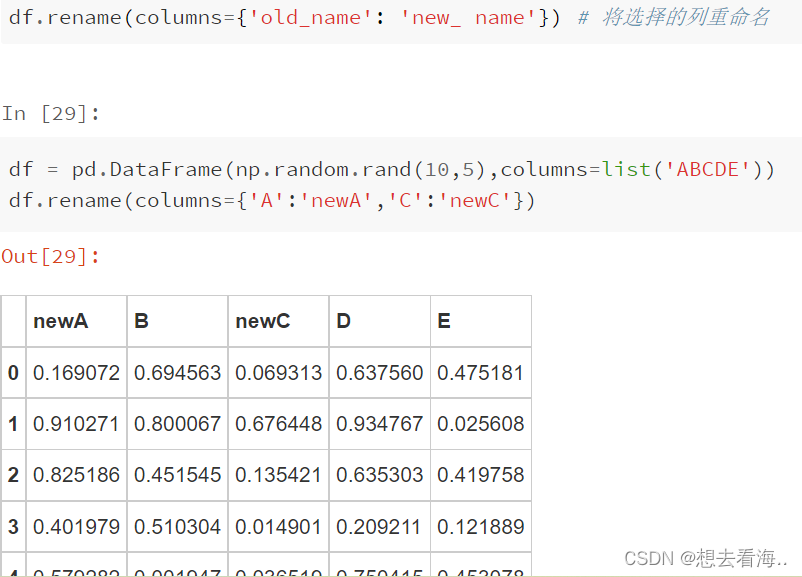Click cell value 0.451545

click(177, 475)
